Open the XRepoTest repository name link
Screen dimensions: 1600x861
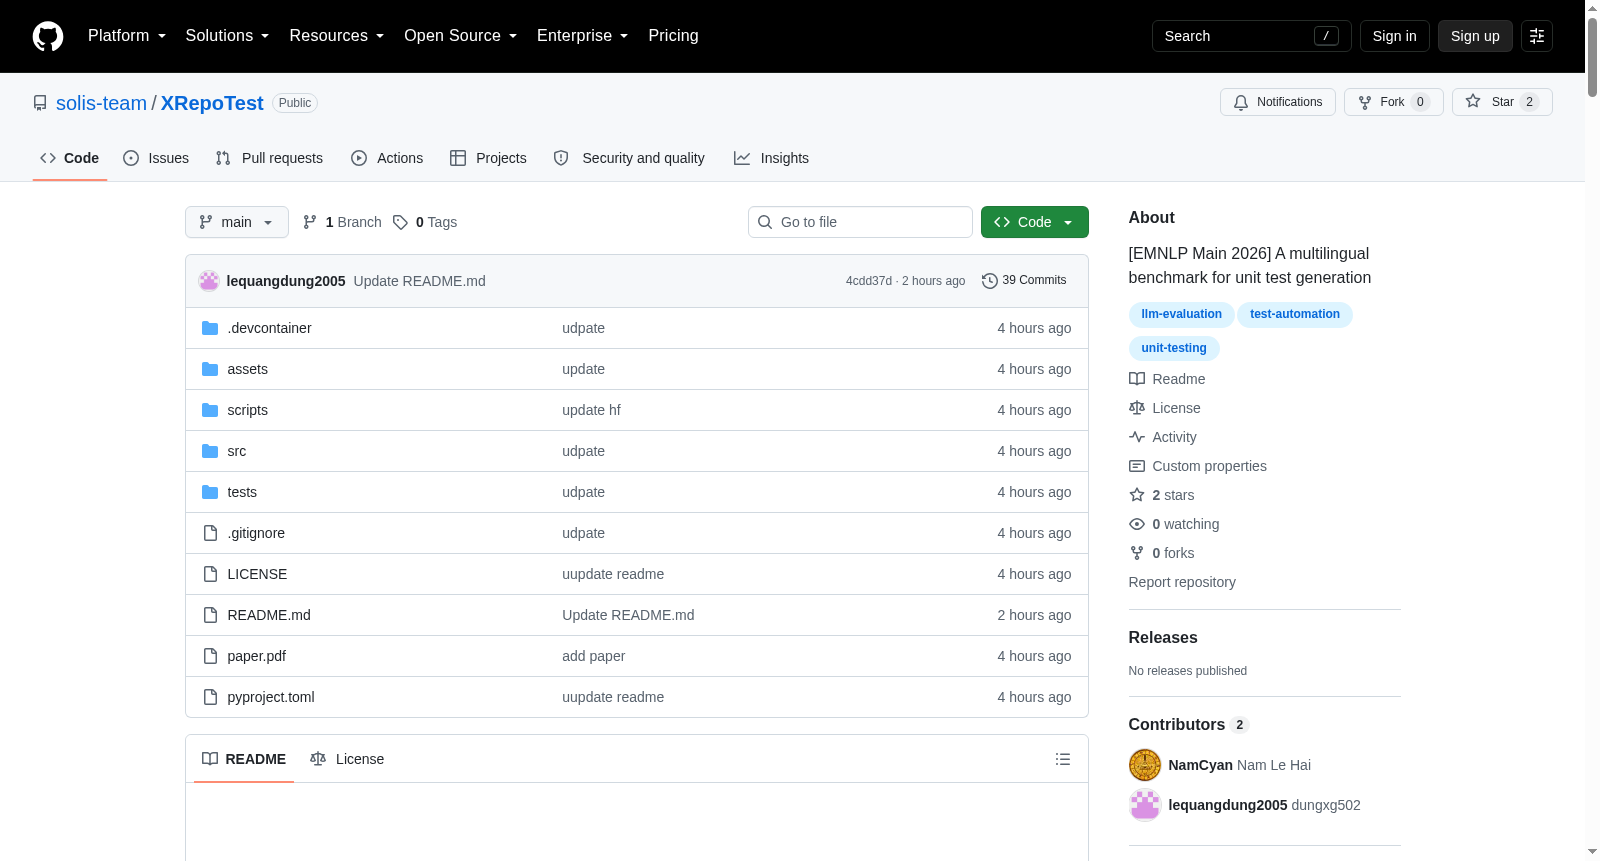tap(212, 103)
